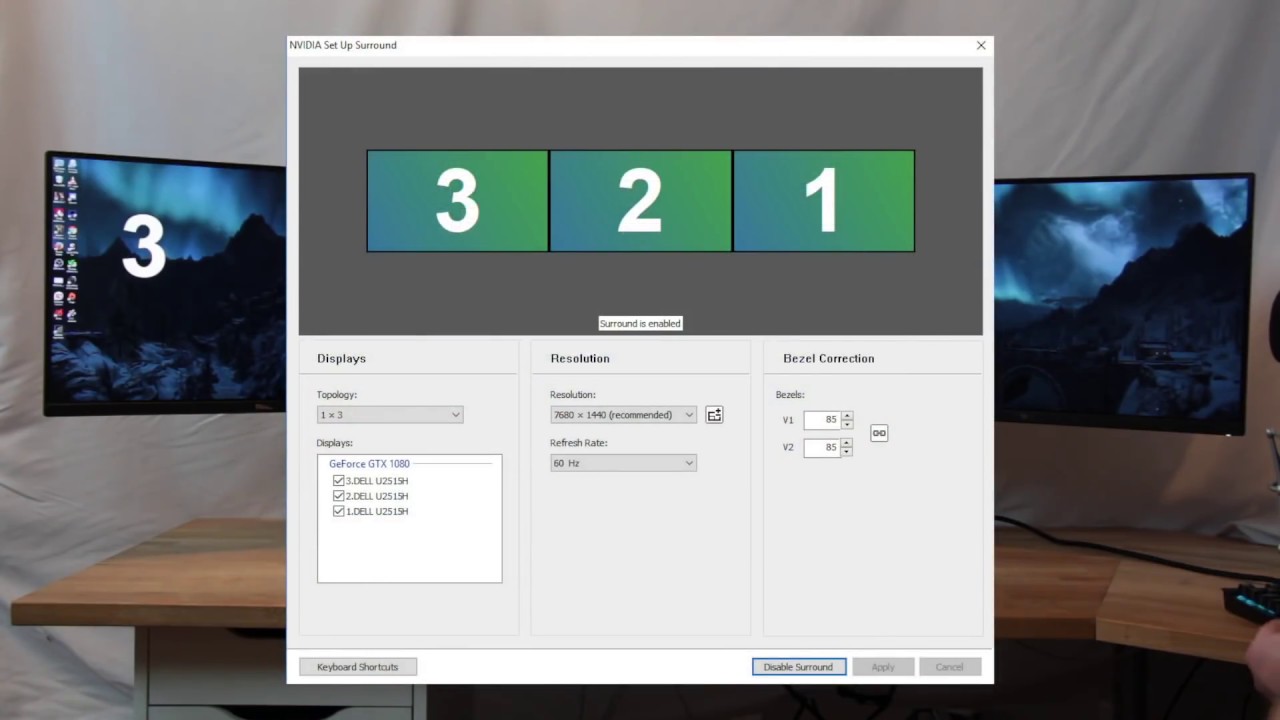The height and width of the screenshot is (720, 1280).
Task: Click Keyboard Shortcuts button
Action: [x=358, y=667]
